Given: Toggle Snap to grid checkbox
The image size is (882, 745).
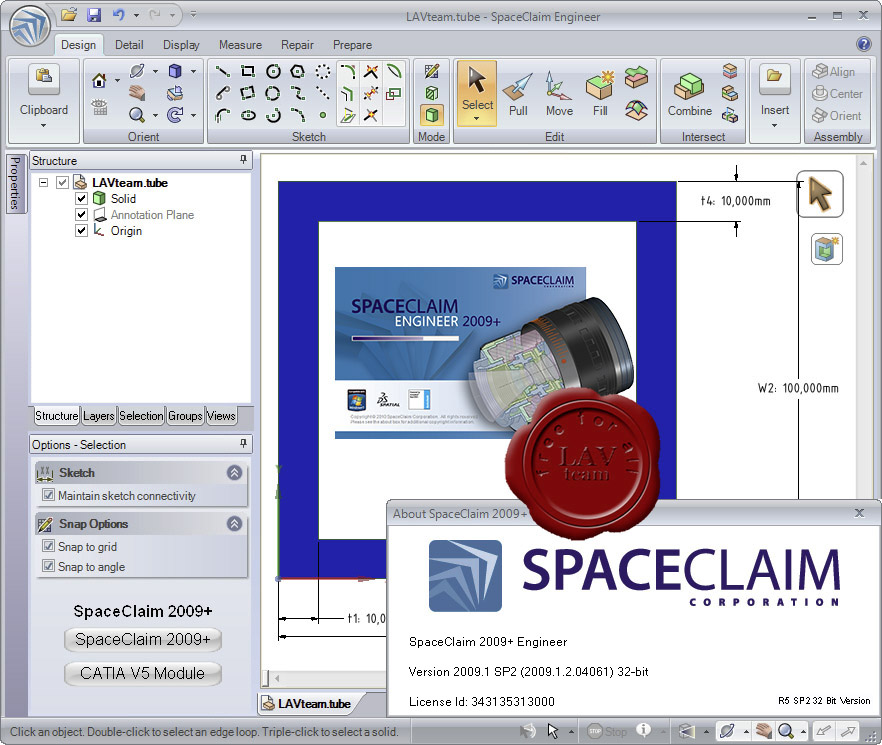Looking at the screenshot, I should [48, 546].
